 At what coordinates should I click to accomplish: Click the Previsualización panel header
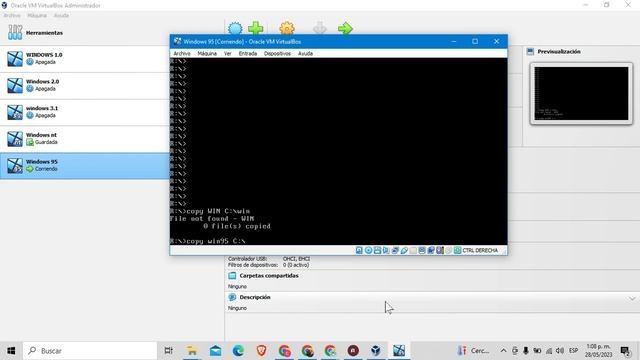[x=559, y=51]
